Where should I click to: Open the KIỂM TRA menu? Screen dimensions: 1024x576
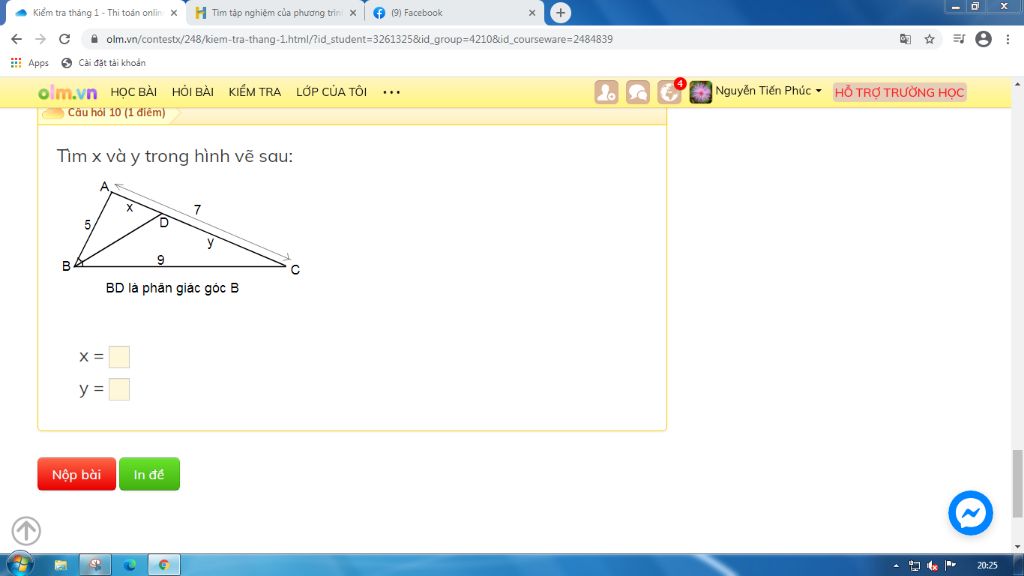coord(255,92)
